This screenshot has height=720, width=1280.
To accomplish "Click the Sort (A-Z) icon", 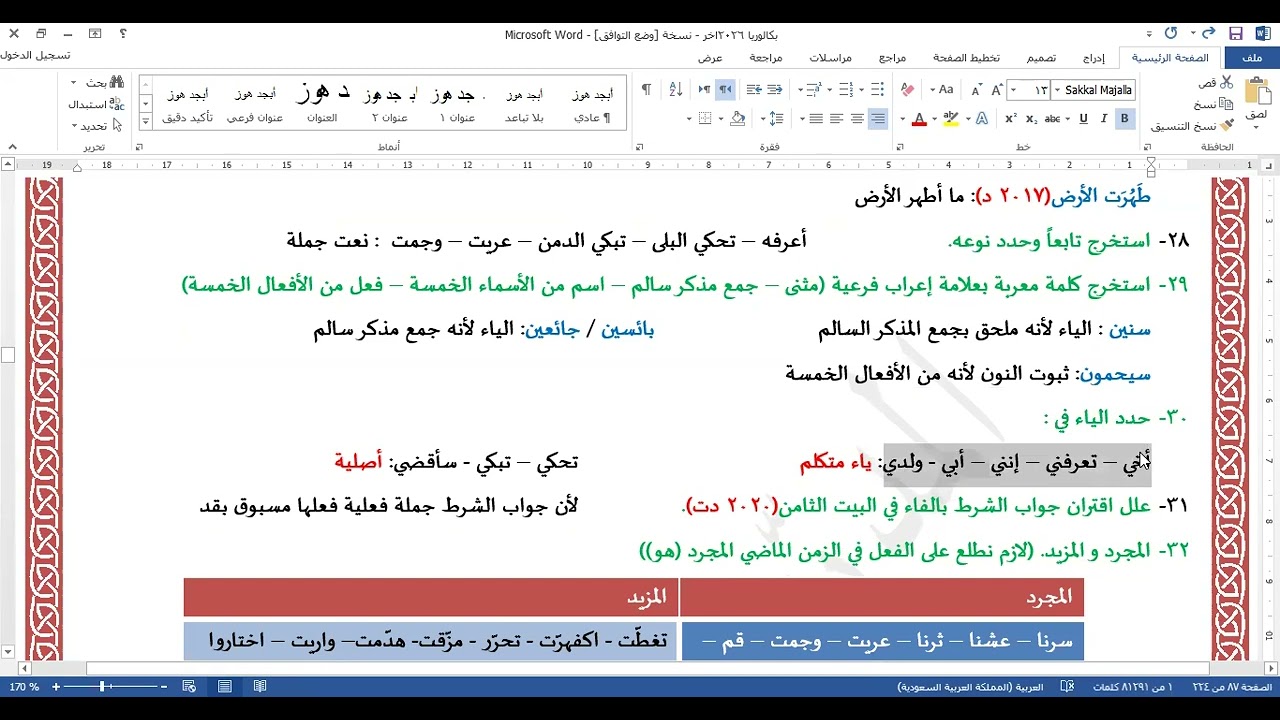I will [x=675, y=90].
